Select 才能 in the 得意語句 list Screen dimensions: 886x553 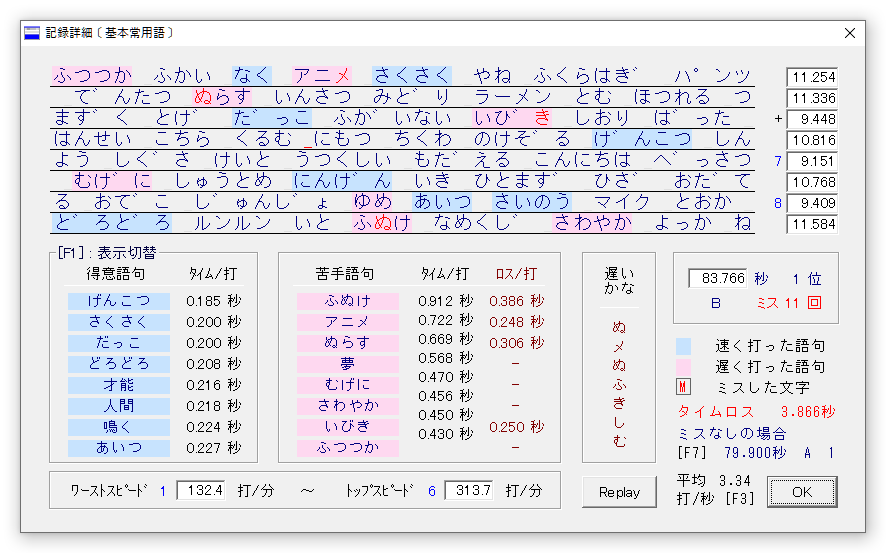[x=119, y=385]
